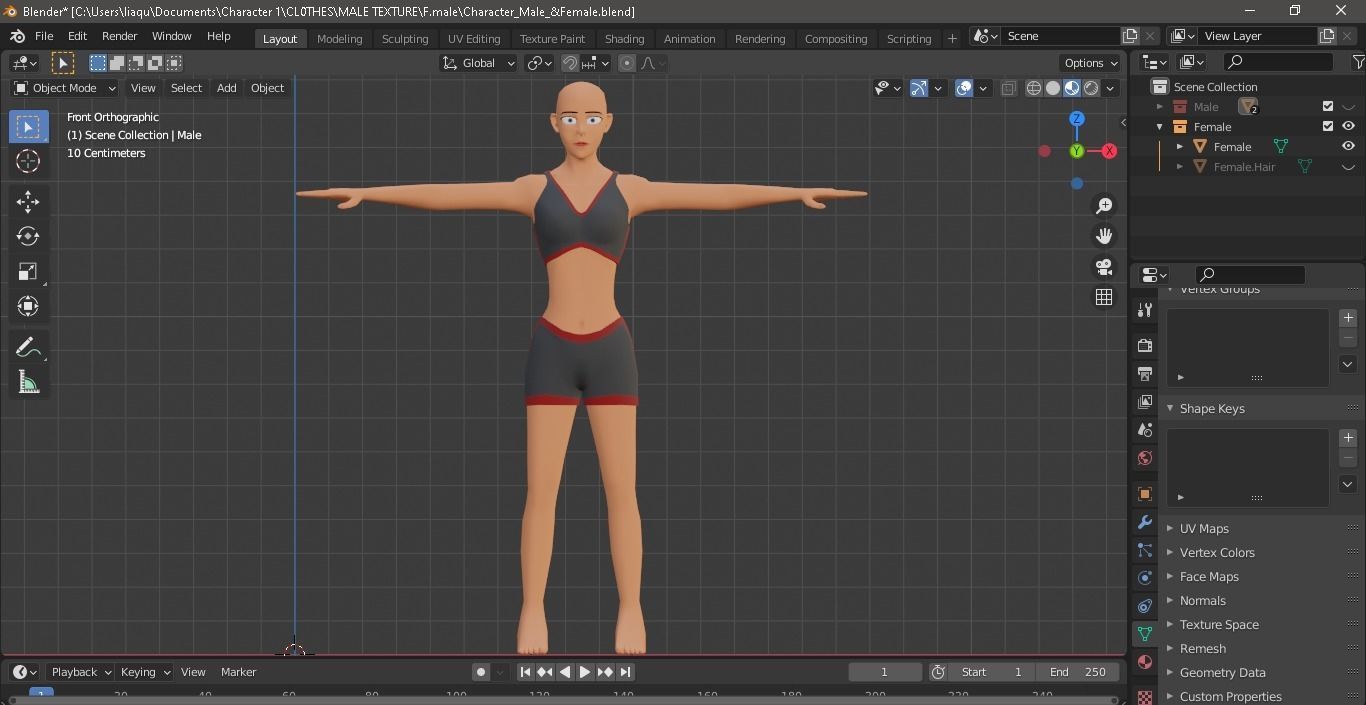Open the Object Data mesh properties tab
Image resolution: width=1366 pixels, height=705 pixels.
tap(1145, 634)
